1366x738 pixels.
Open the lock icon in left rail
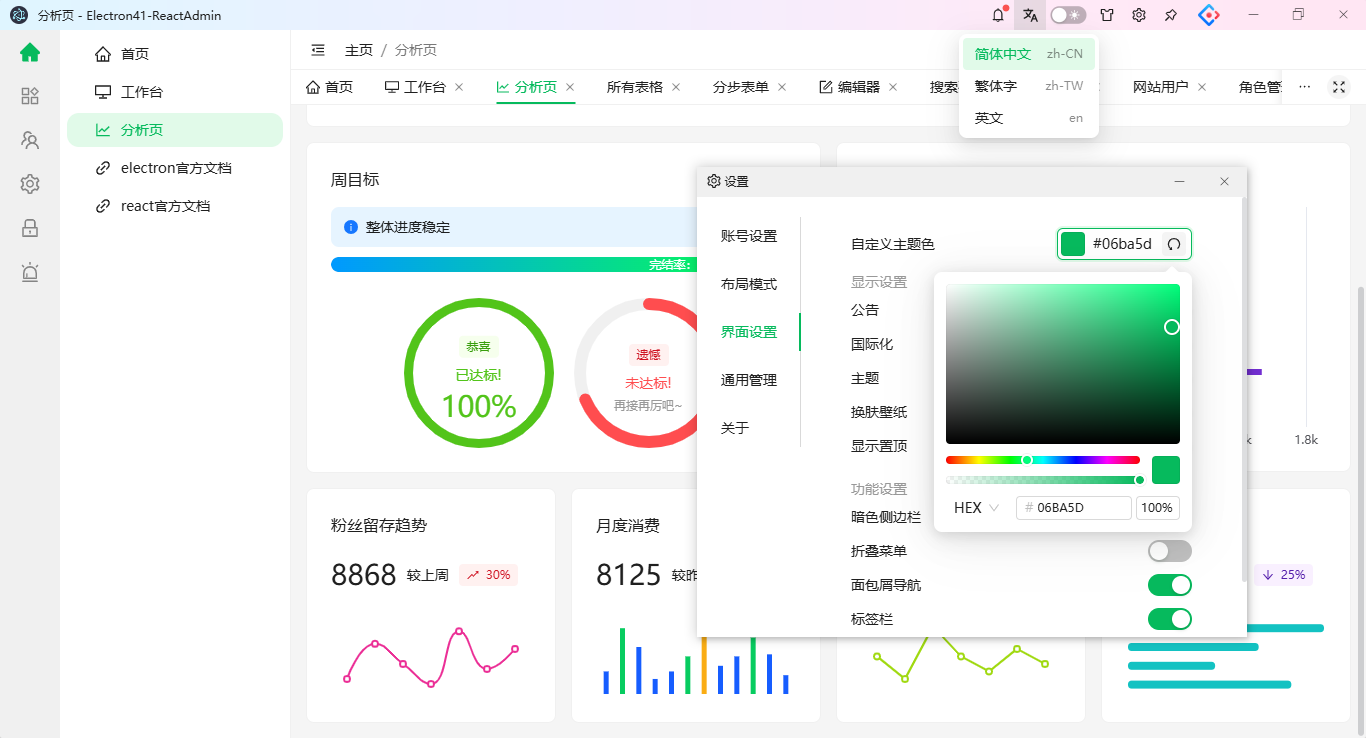[30, 228]
